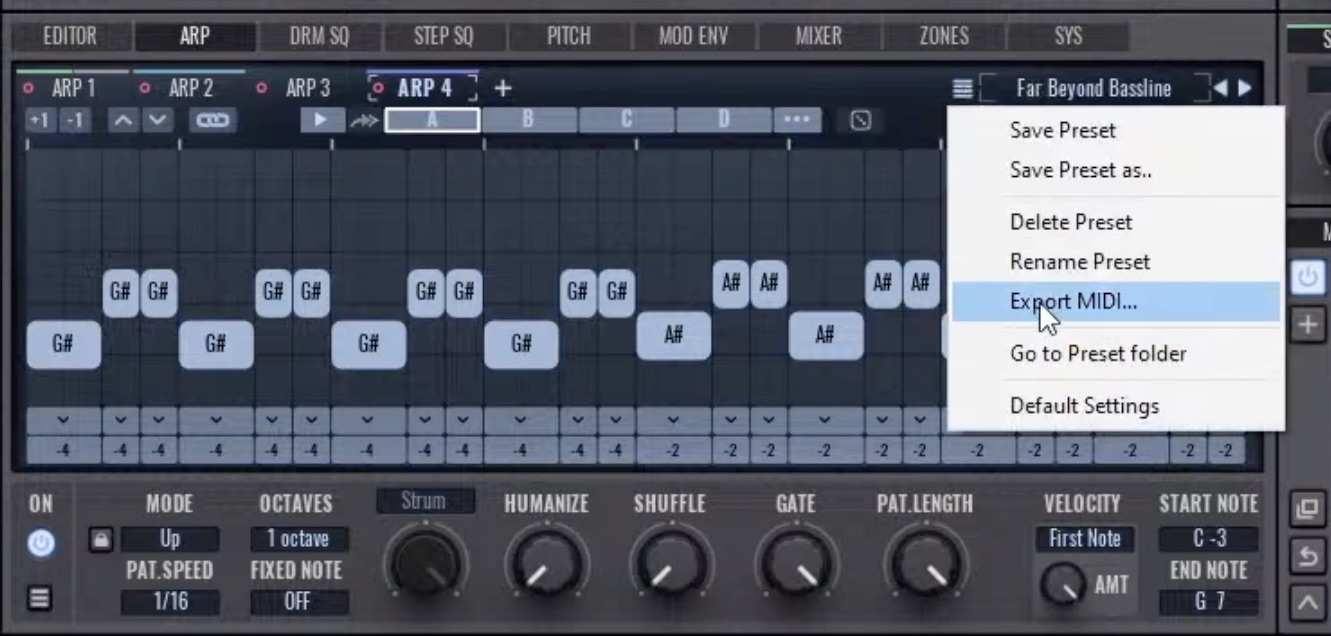Click the plus icon on the right sidebar
Viewport: 1331px width, 636px height.
(1307, 324)
